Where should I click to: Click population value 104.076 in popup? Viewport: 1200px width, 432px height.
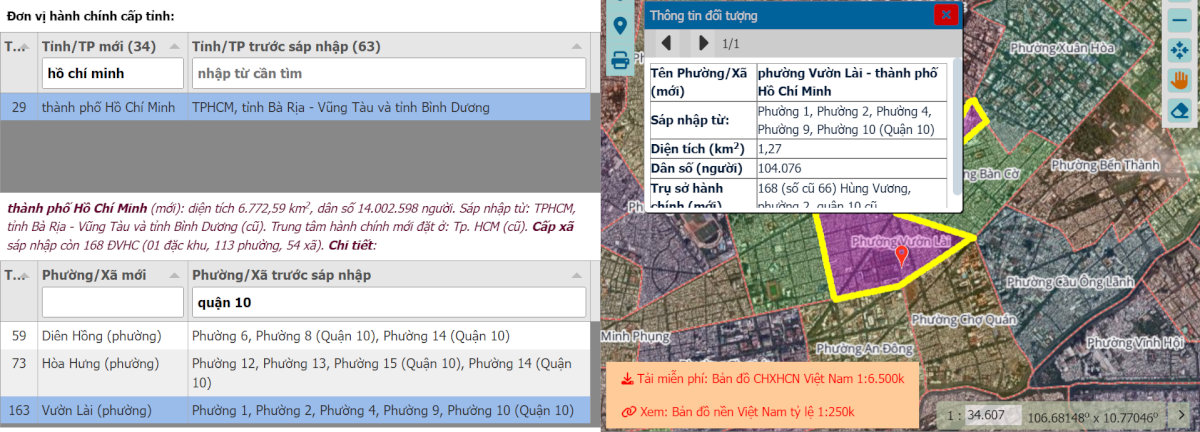tap(780, 168)
